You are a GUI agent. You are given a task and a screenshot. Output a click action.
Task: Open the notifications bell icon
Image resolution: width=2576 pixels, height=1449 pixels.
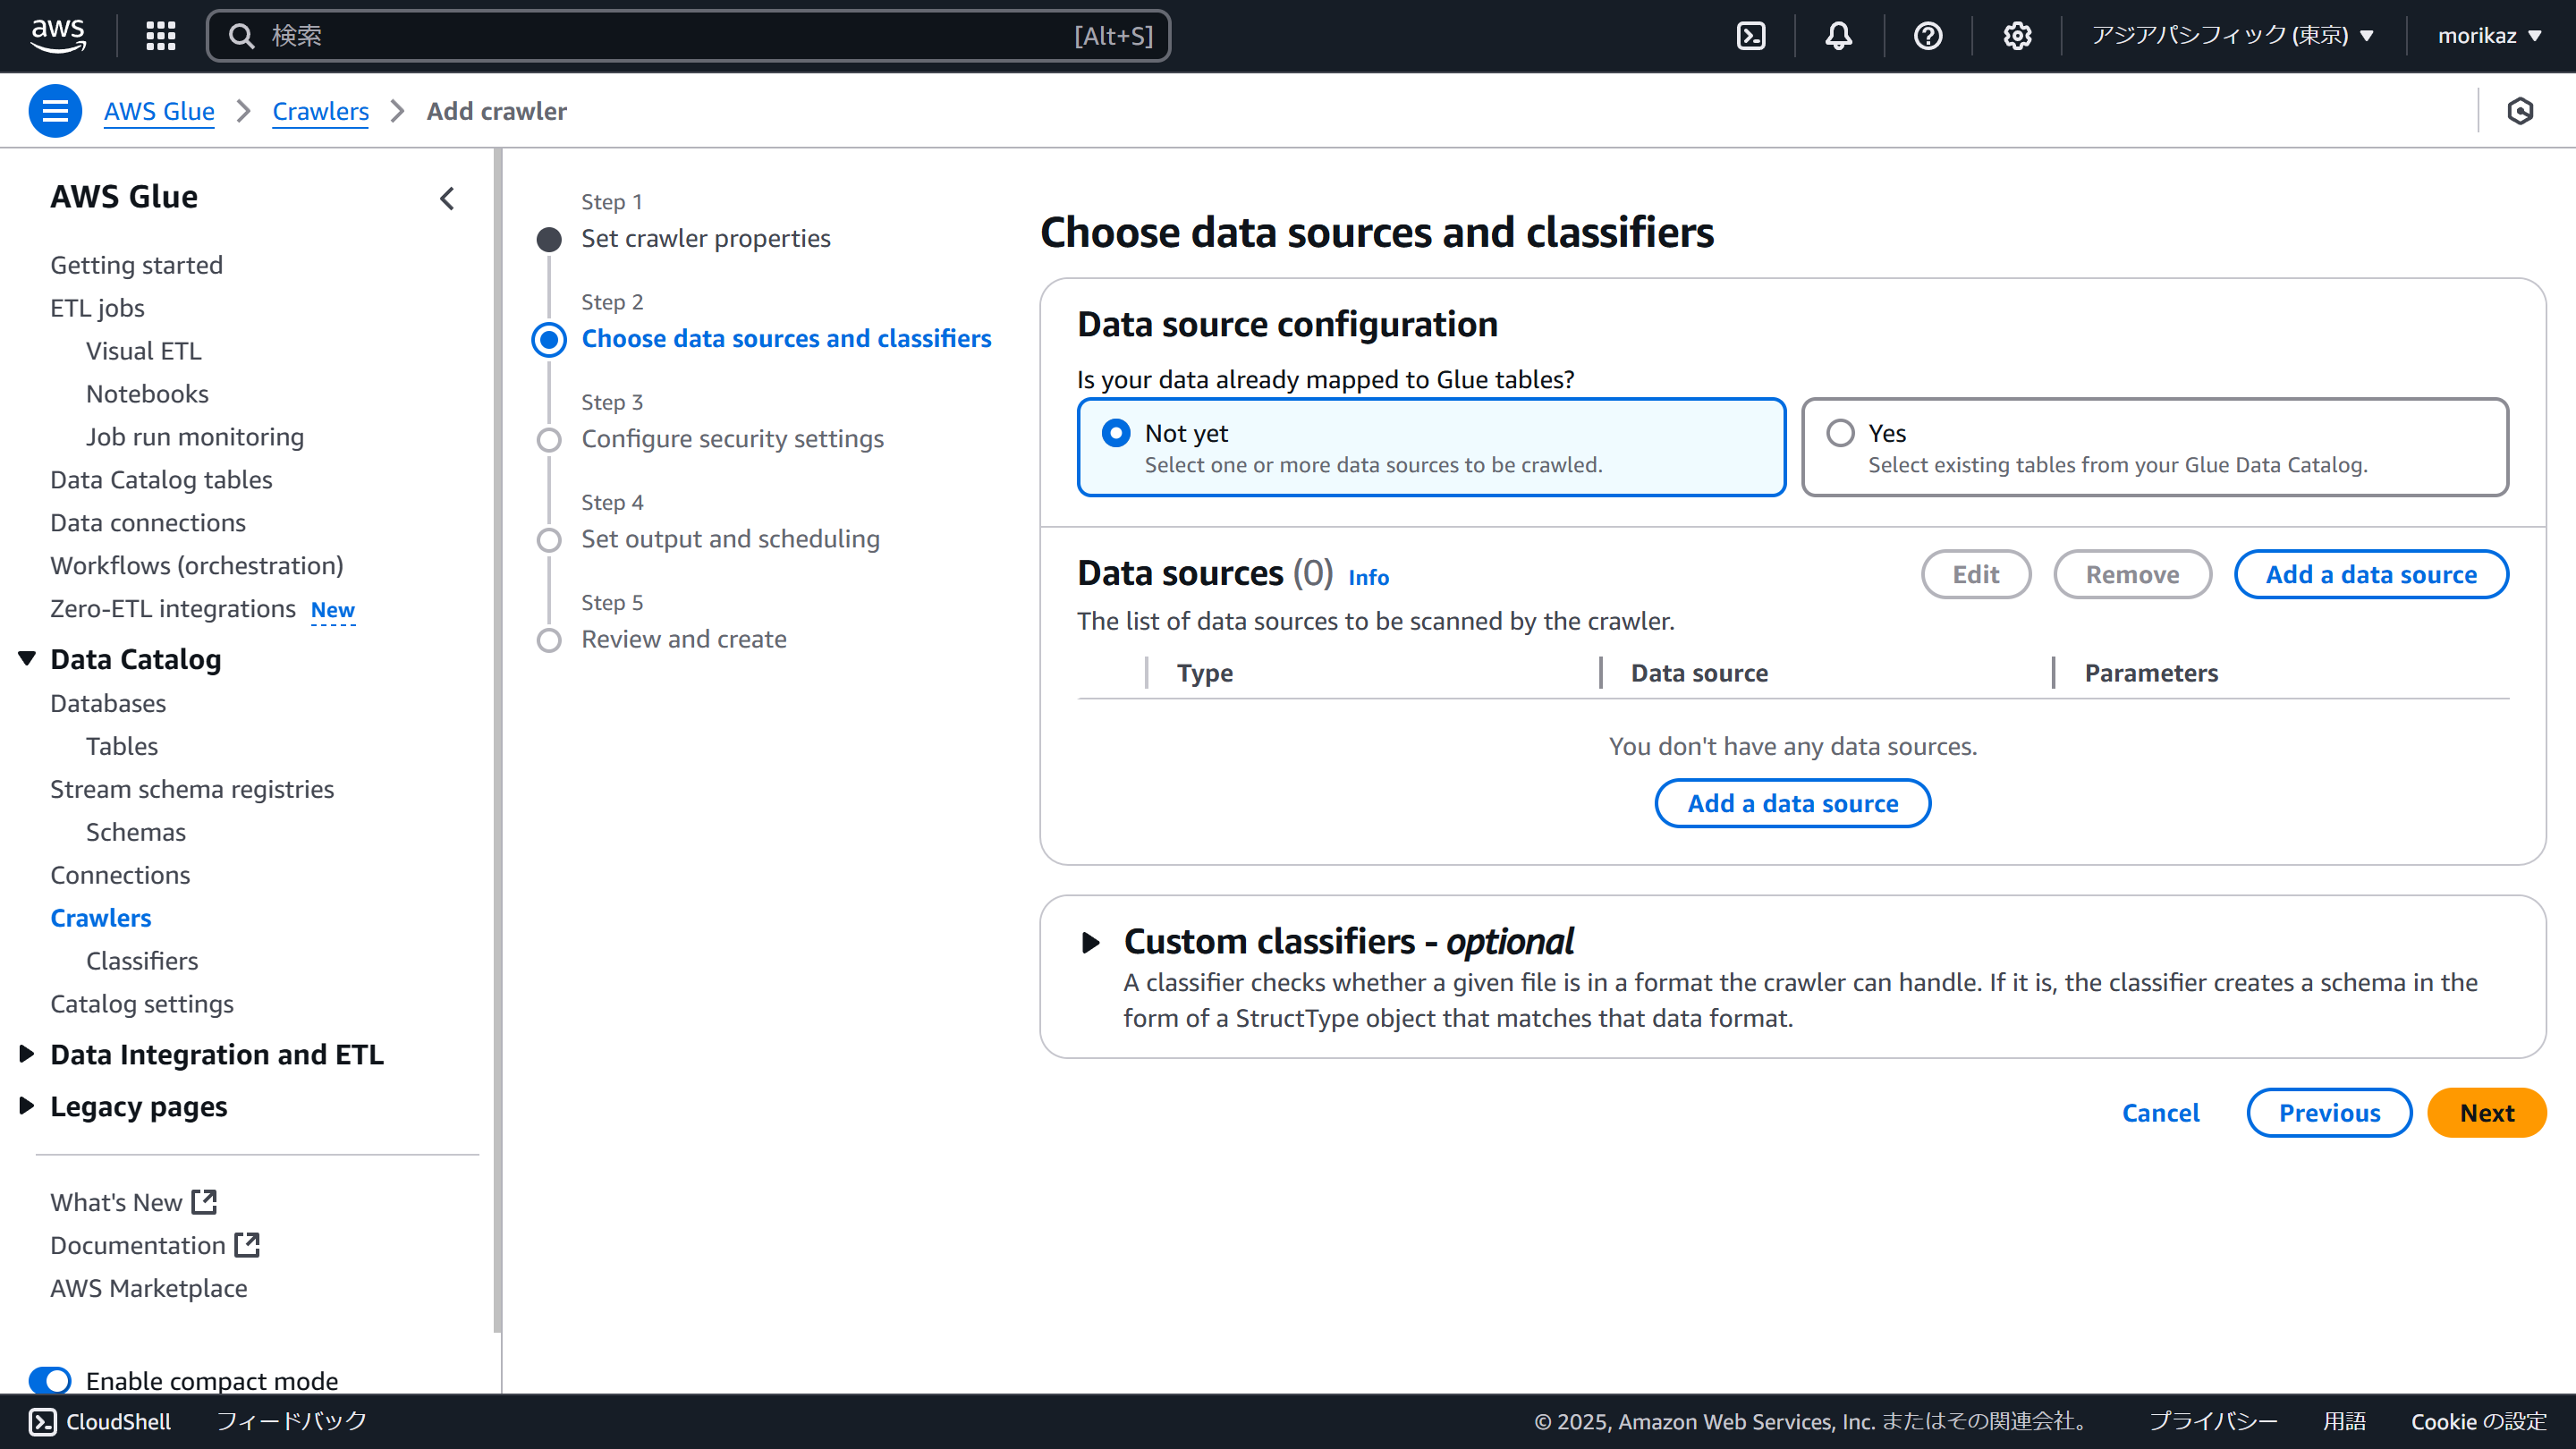1838,36
